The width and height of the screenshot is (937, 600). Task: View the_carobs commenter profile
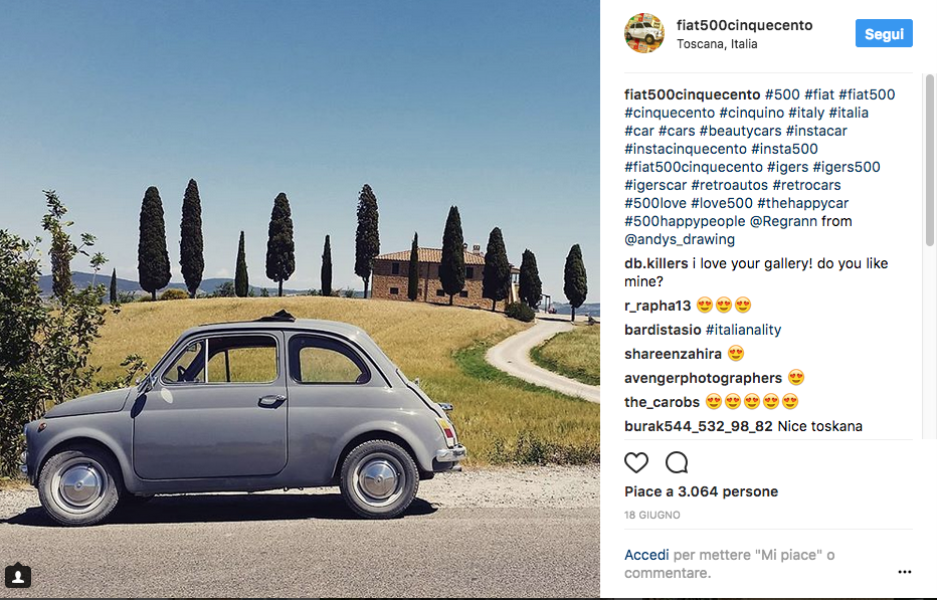[x=662, y=402]
